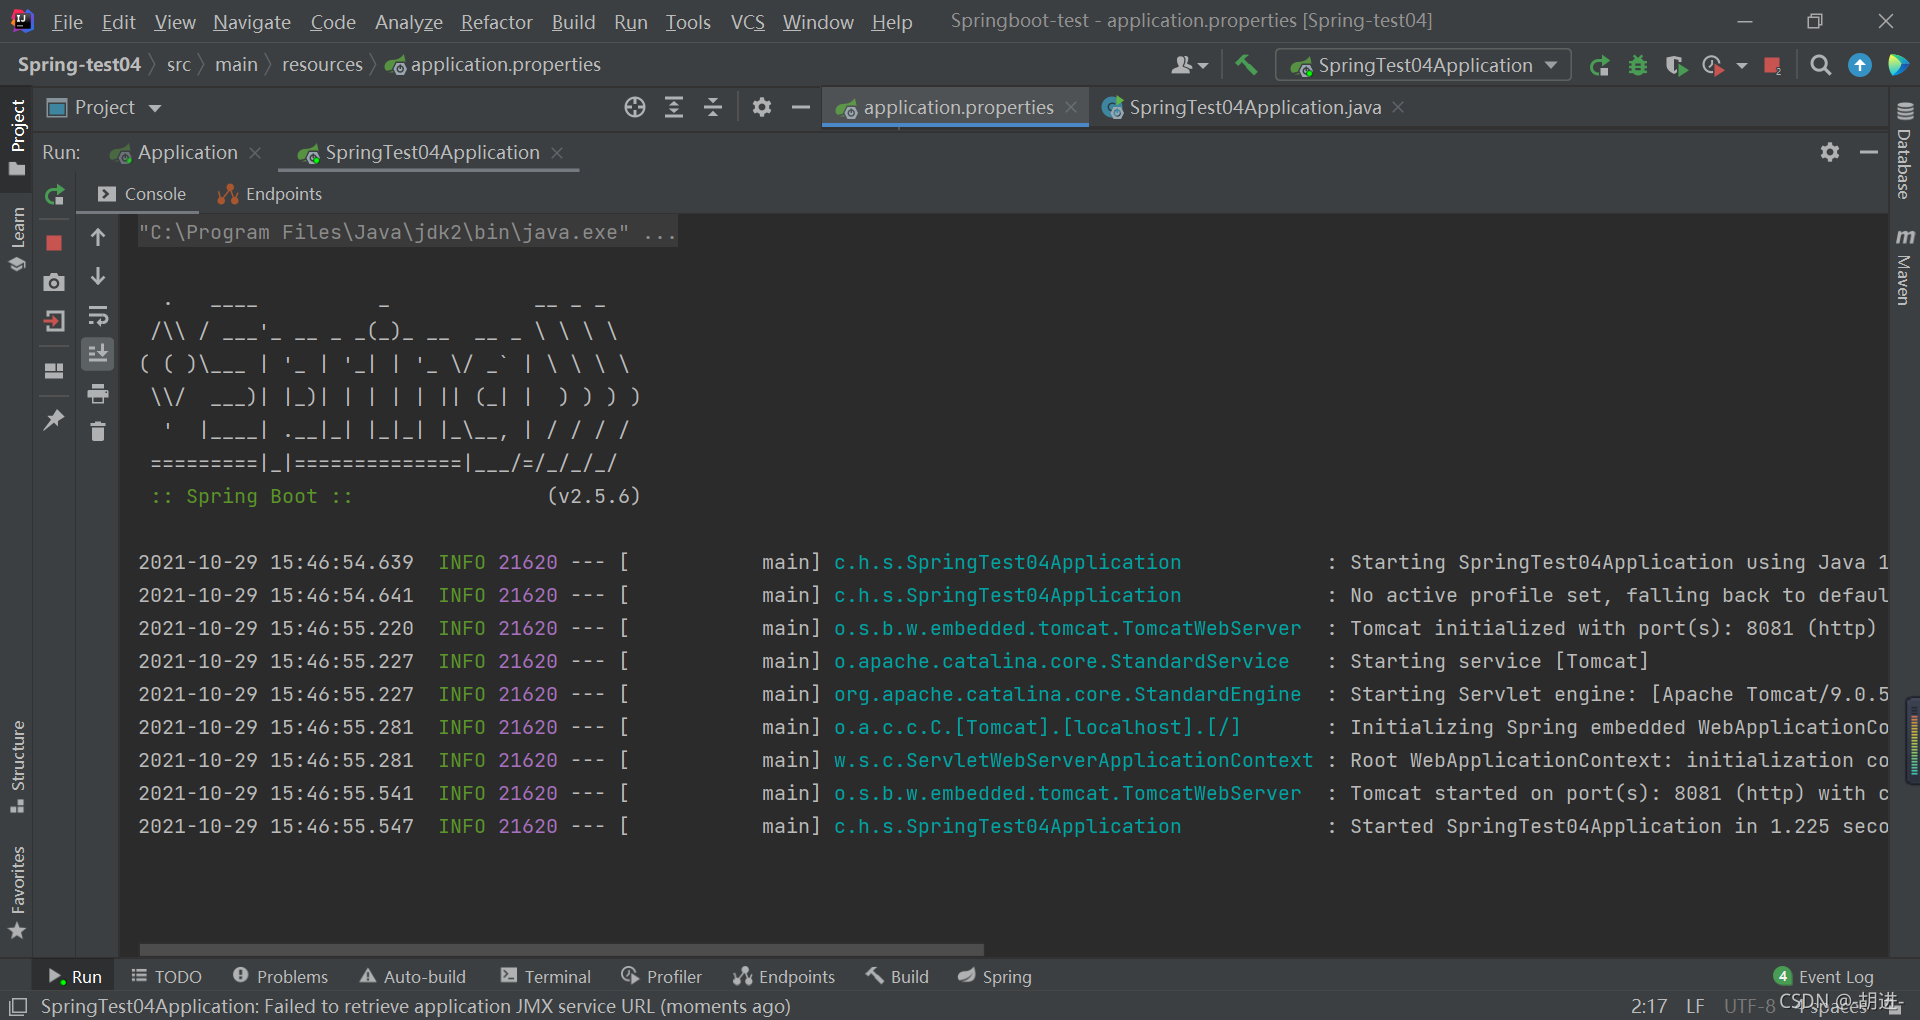Click the Profiler run icon in toolbar

pyautogui.click(x=1713, y=66)
